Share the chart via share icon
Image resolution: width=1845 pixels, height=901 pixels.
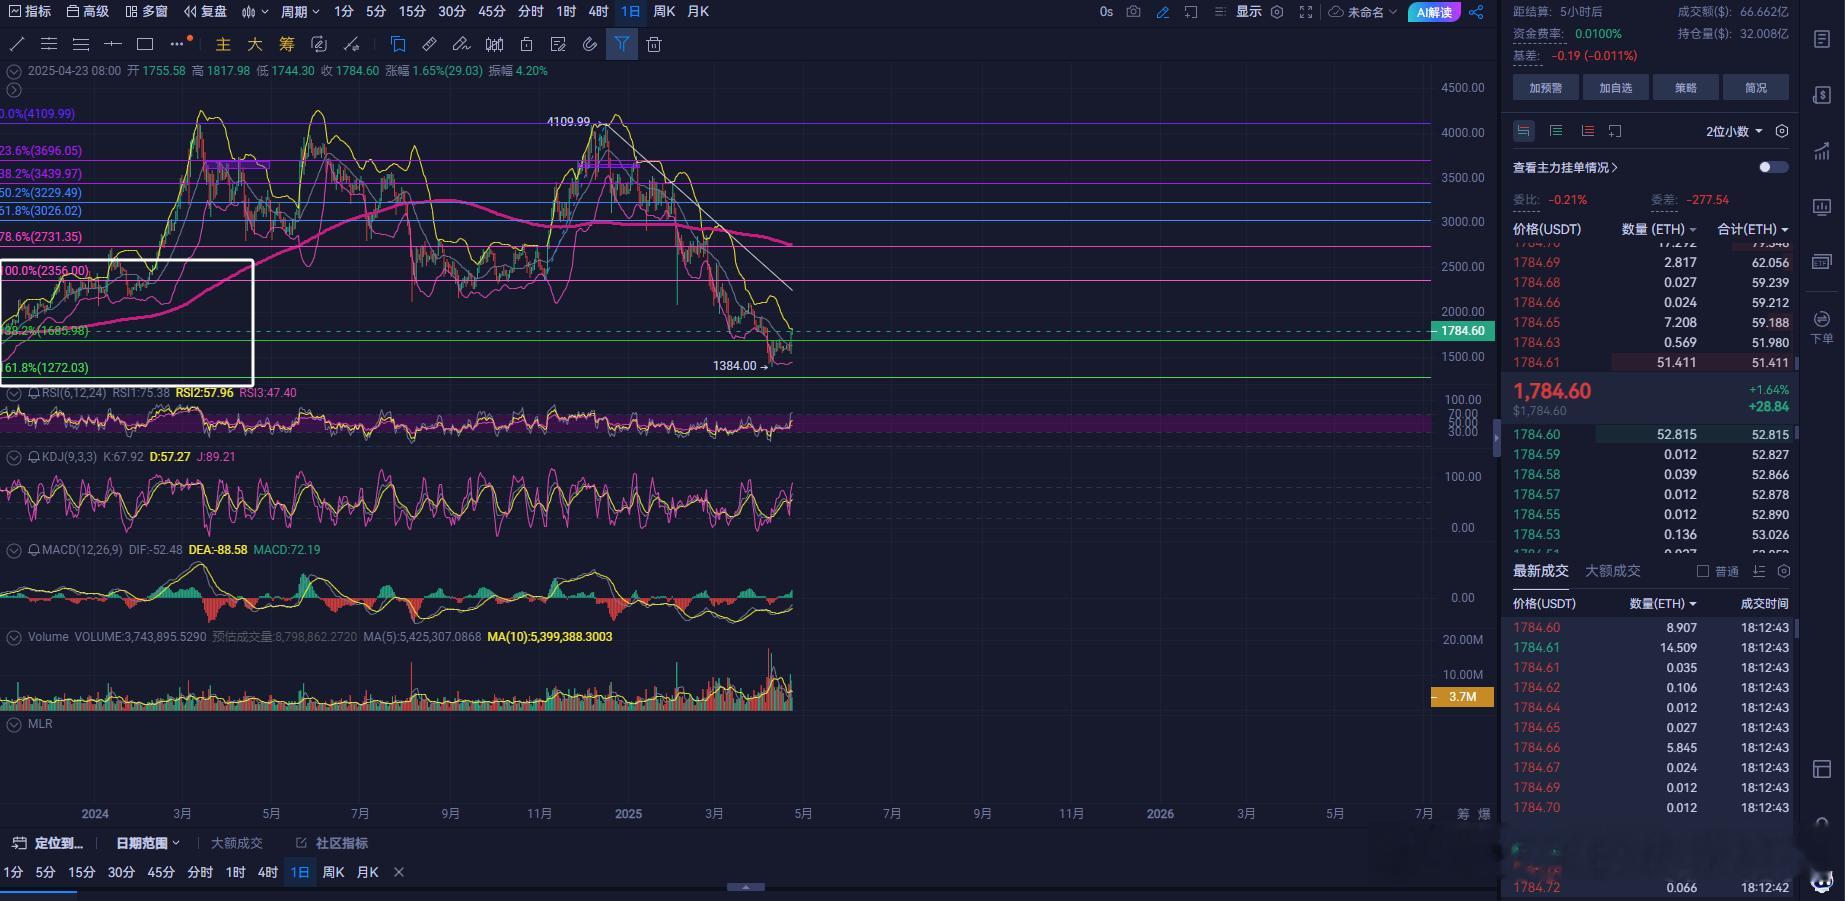(x=1476, y=12)
